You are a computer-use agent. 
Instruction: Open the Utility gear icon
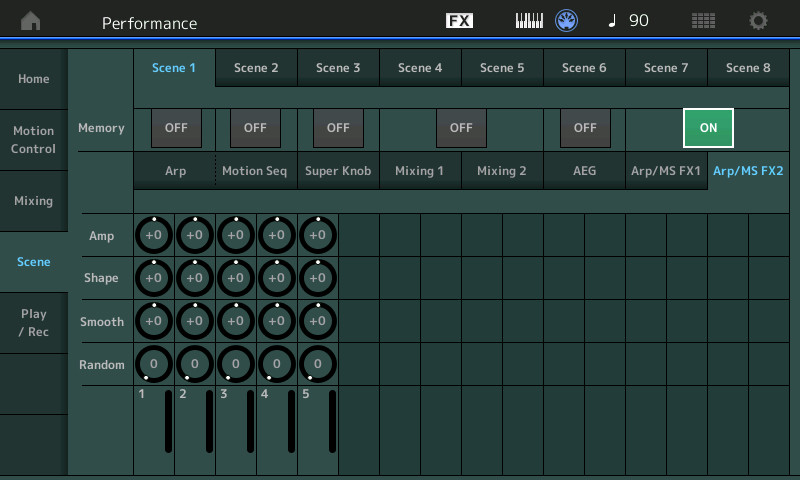click(x=759, y=21)
